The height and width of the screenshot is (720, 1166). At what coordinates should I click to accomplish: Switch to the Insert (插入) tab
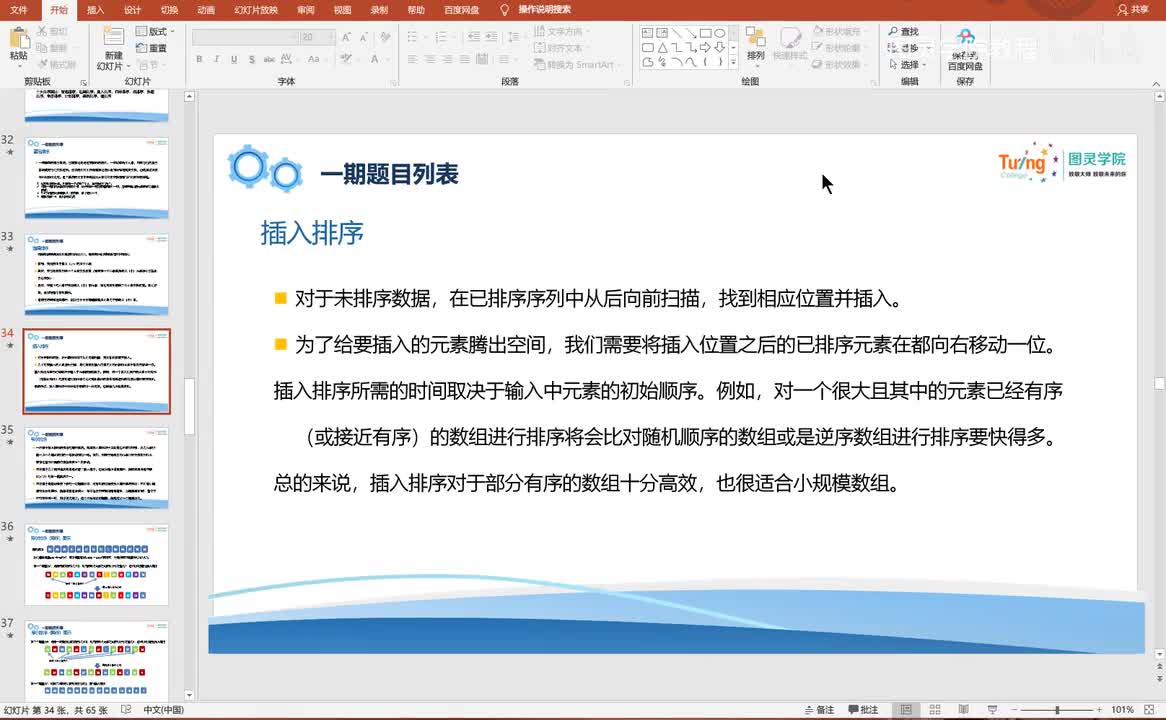[x=95, y=10]
